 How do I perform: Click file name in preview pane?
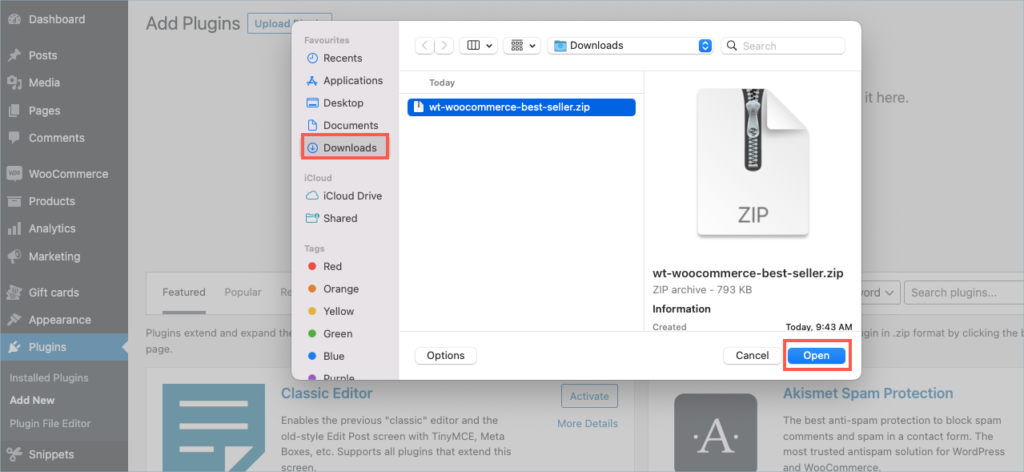[x=748, y=273]
